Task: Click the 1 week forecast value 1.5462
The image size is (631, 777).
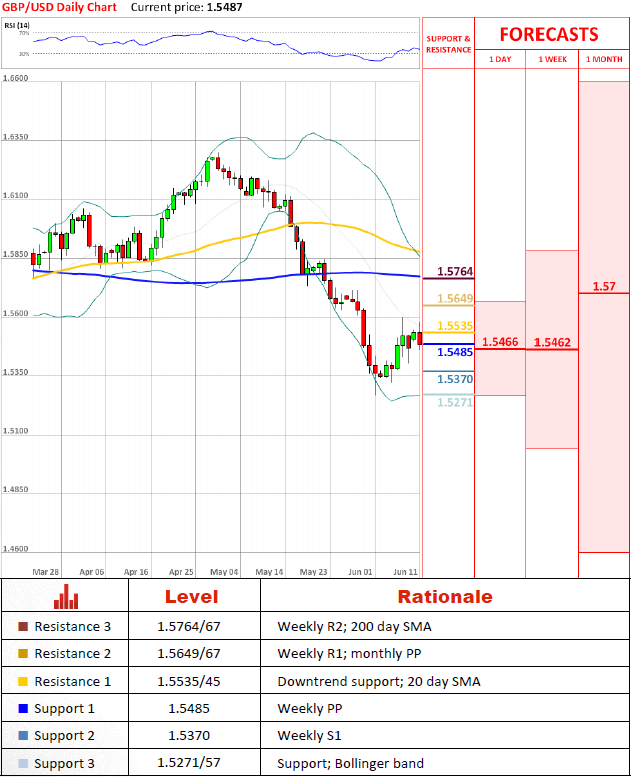Action: pyautogui.click(x=552, y=342)
